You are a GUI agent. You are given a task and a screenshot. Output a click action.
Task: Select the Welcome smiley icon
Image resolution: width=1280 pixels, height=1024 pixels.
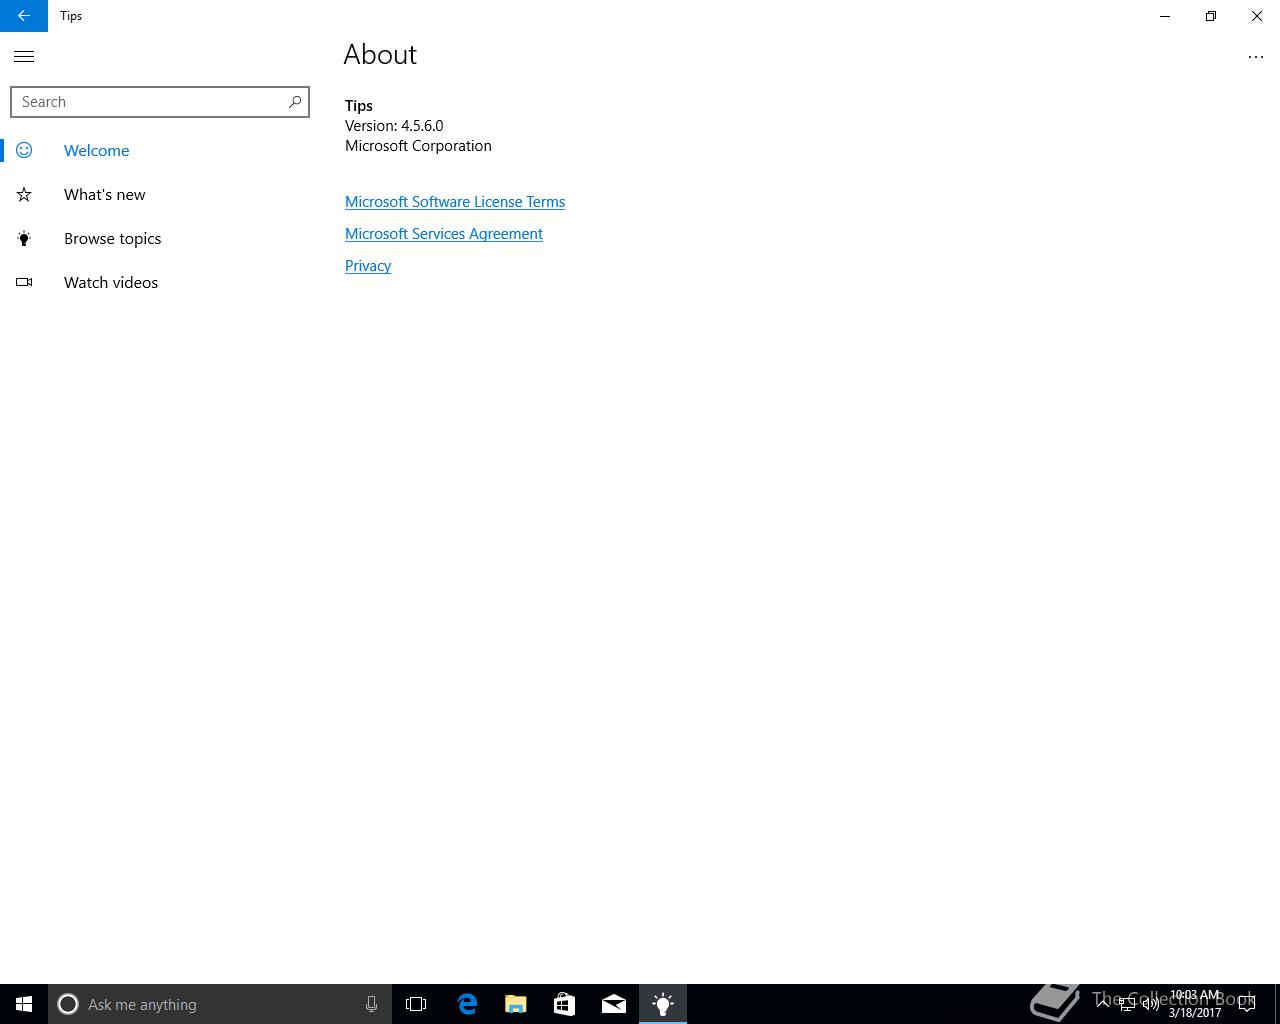tap(24, 150)
